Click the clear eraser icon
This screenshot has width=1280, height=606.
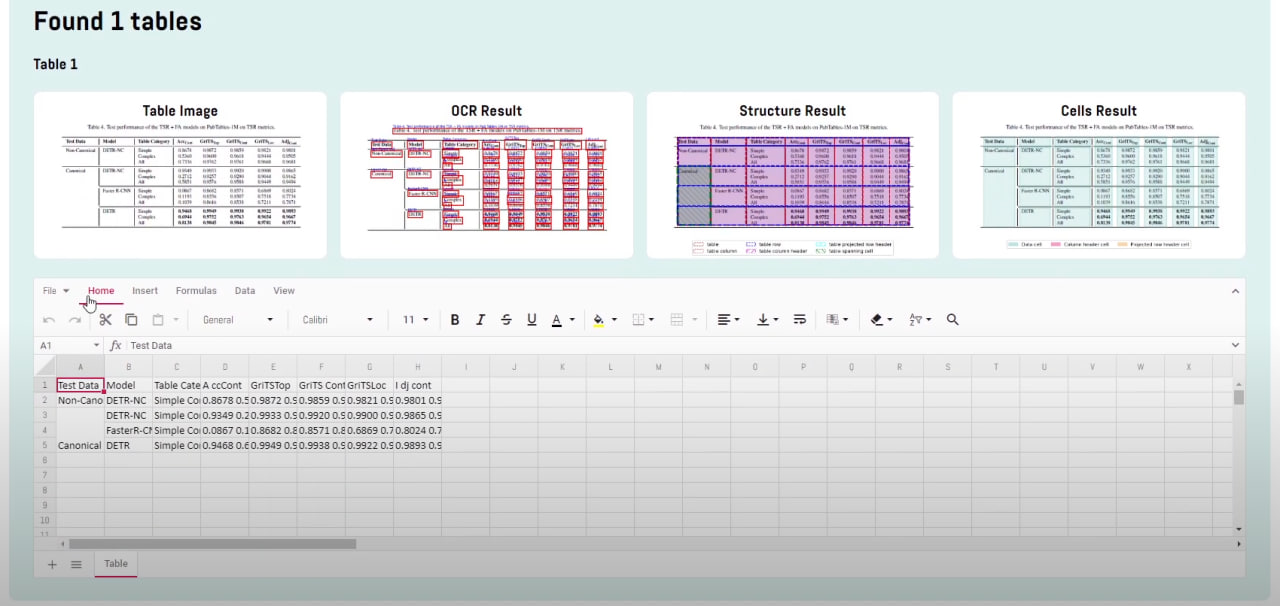[877, 320]
